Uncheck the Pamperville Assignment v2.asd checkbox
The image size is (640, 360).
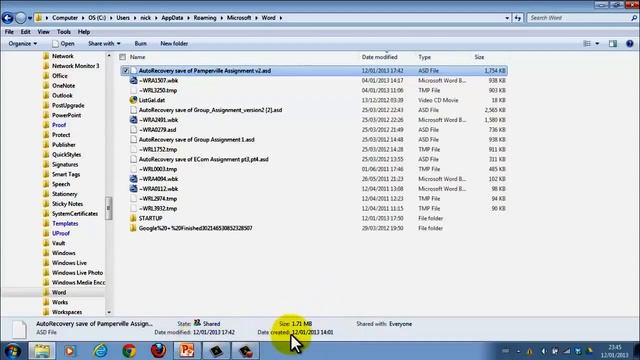126,71
